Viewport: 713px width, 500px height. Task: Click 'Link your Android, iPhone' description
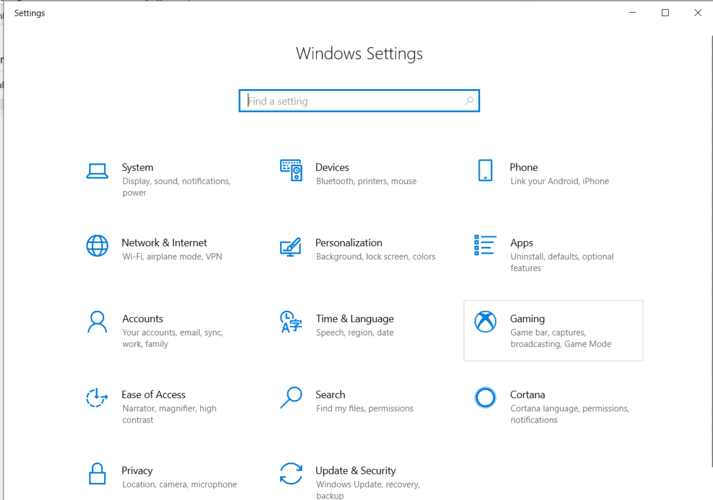point(559,181)
